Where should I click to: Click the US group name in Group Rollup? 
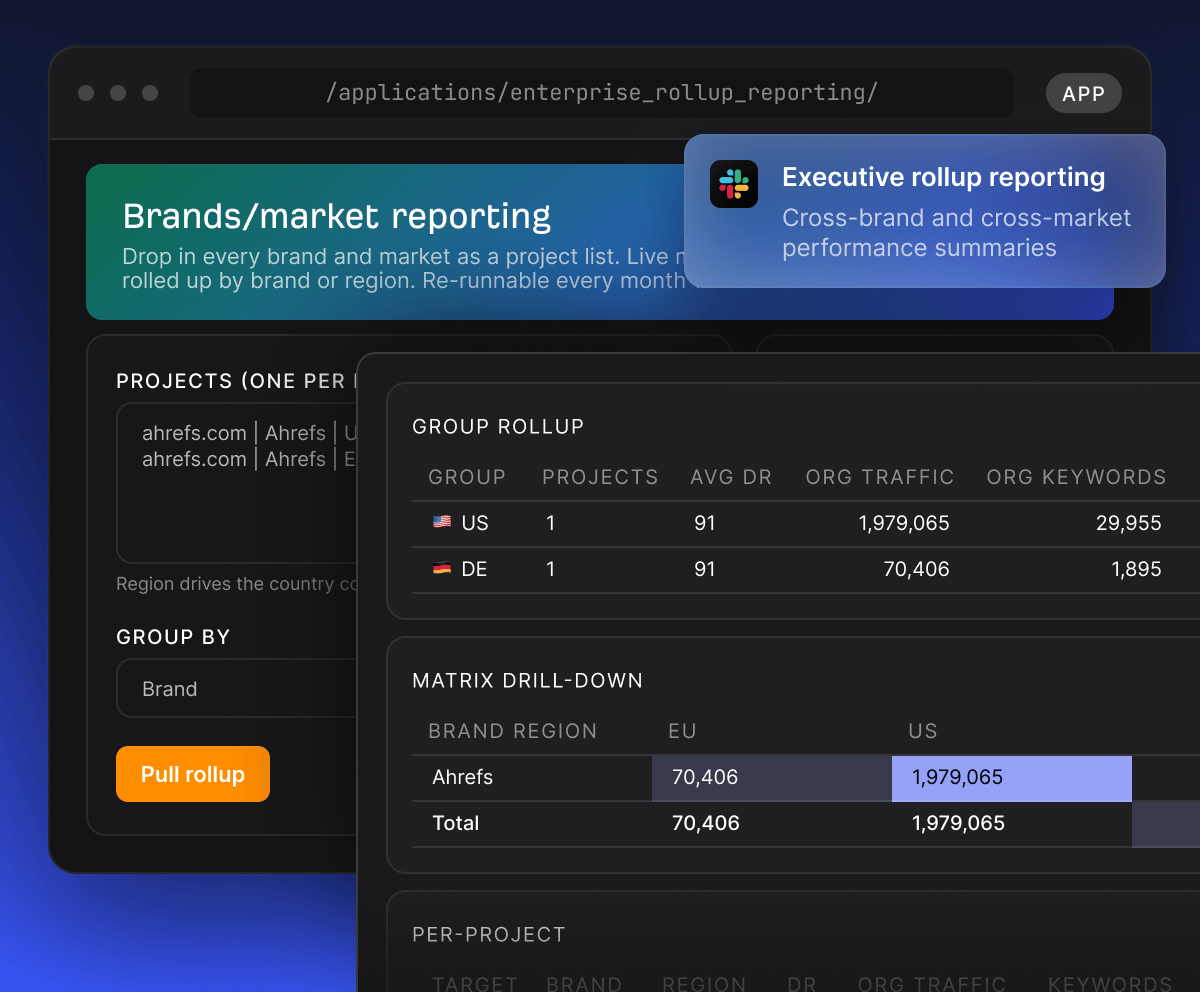(475, 523)
